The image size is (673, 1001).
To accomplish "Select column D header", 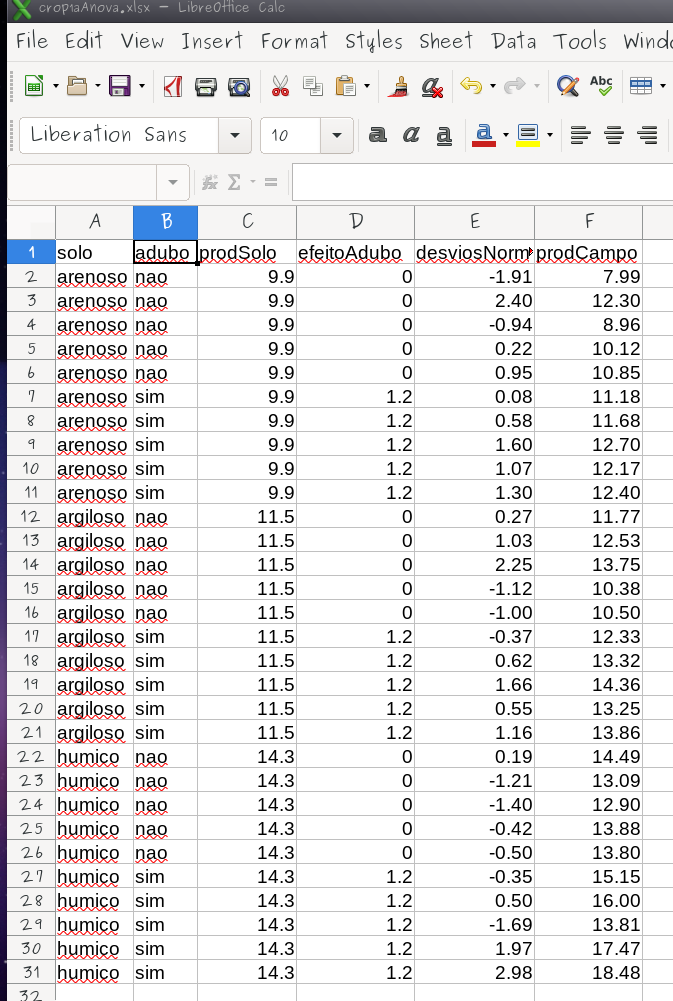I will coord(355,221).
